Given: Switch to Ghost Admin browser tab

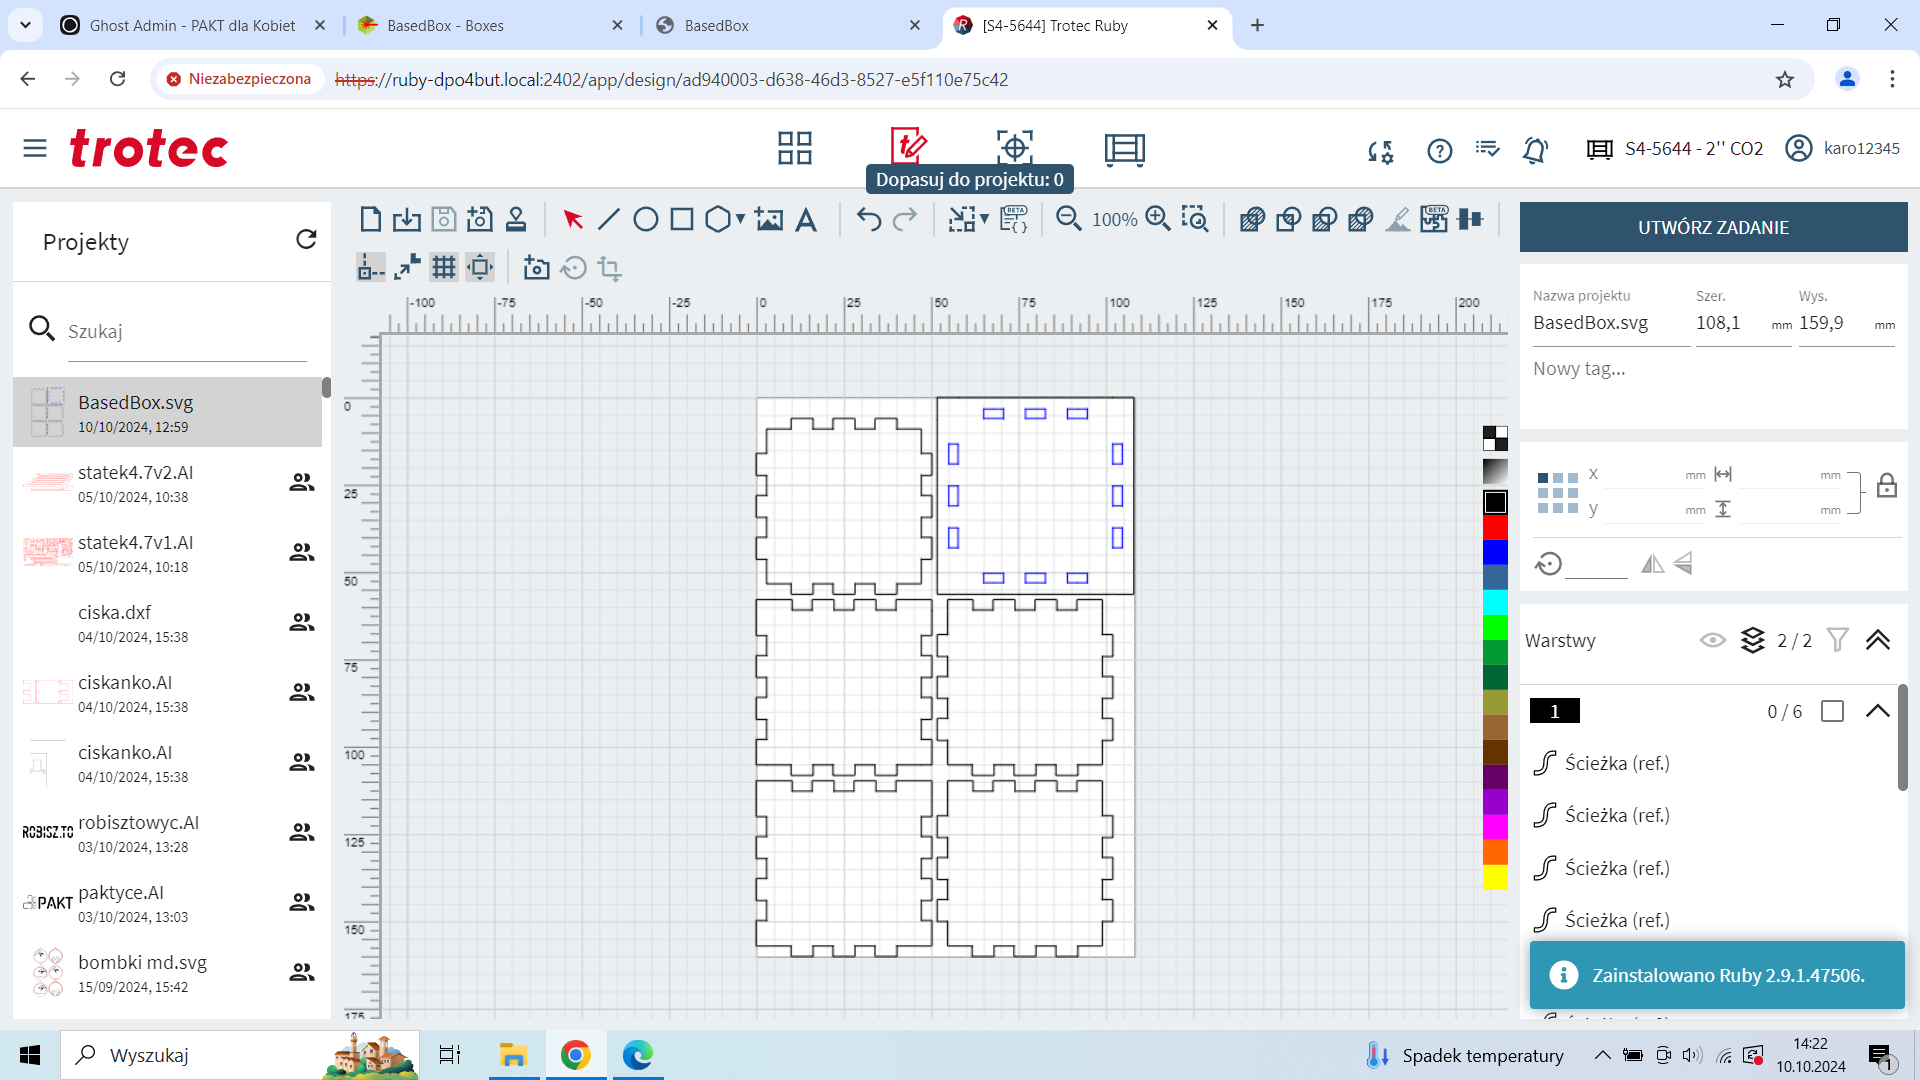Looking at the screenshot, I should click(193, 25).
